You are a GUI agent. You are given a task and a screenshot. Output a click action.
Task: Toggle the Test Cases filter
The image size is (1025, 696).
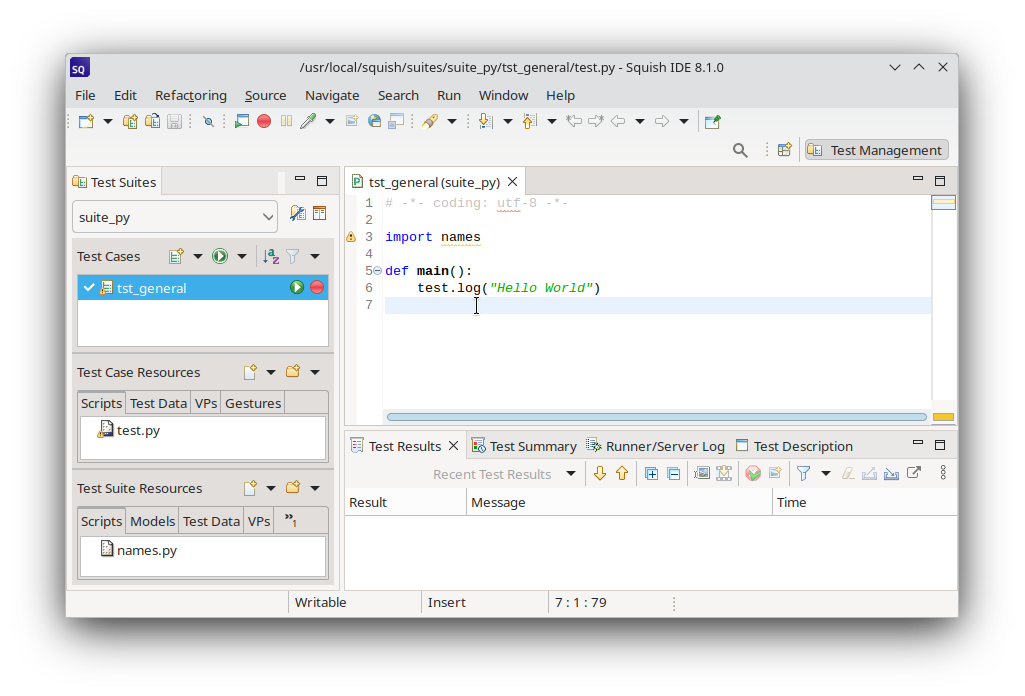point(293,256)
